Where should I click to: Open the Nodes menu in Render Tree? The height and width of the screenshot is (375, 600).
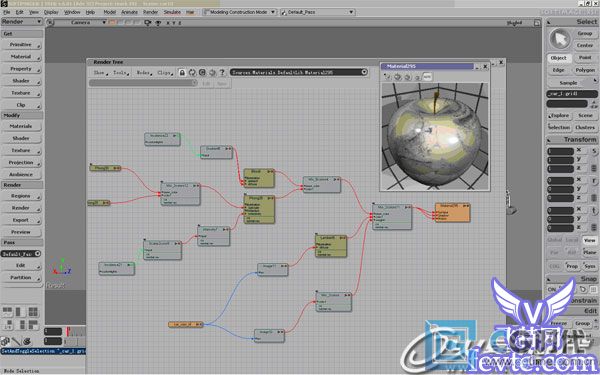144,72
